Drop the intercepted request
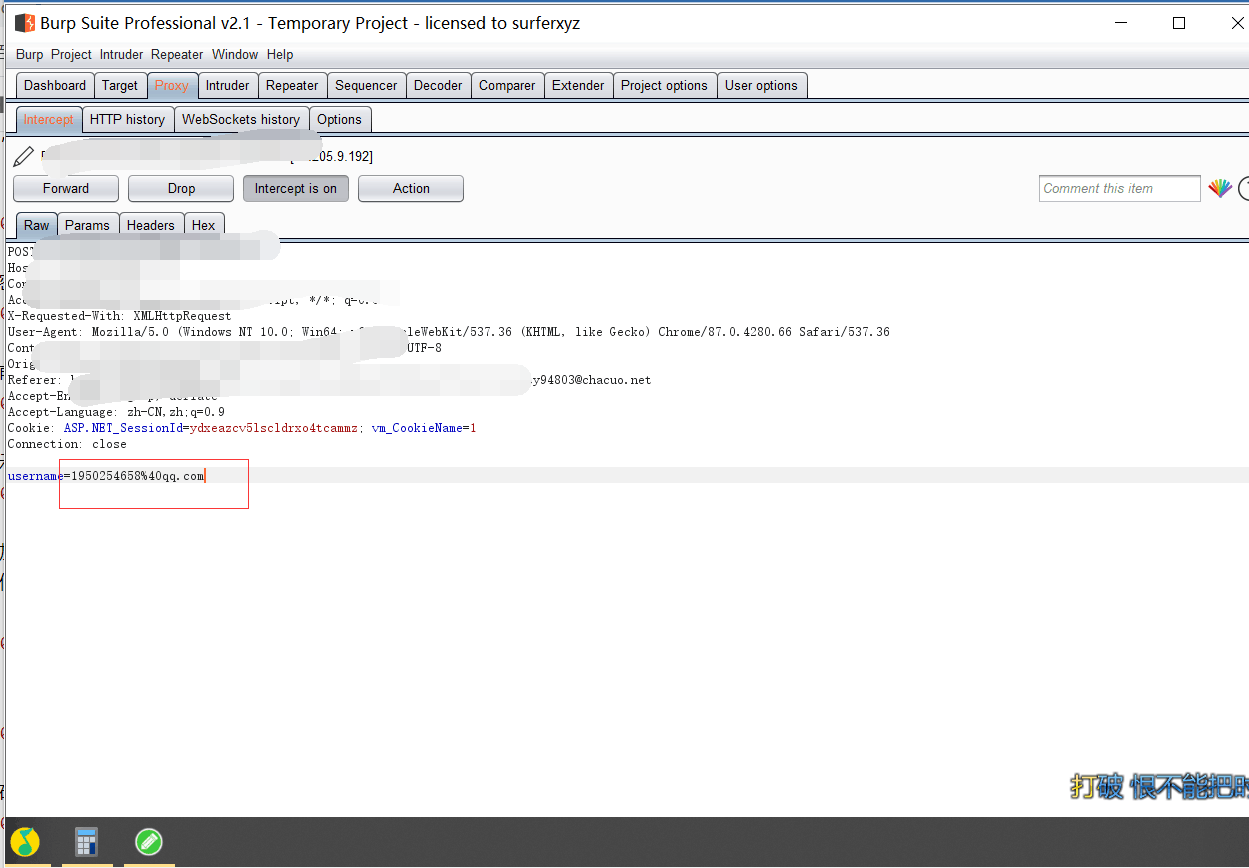 tap(181, 188)
